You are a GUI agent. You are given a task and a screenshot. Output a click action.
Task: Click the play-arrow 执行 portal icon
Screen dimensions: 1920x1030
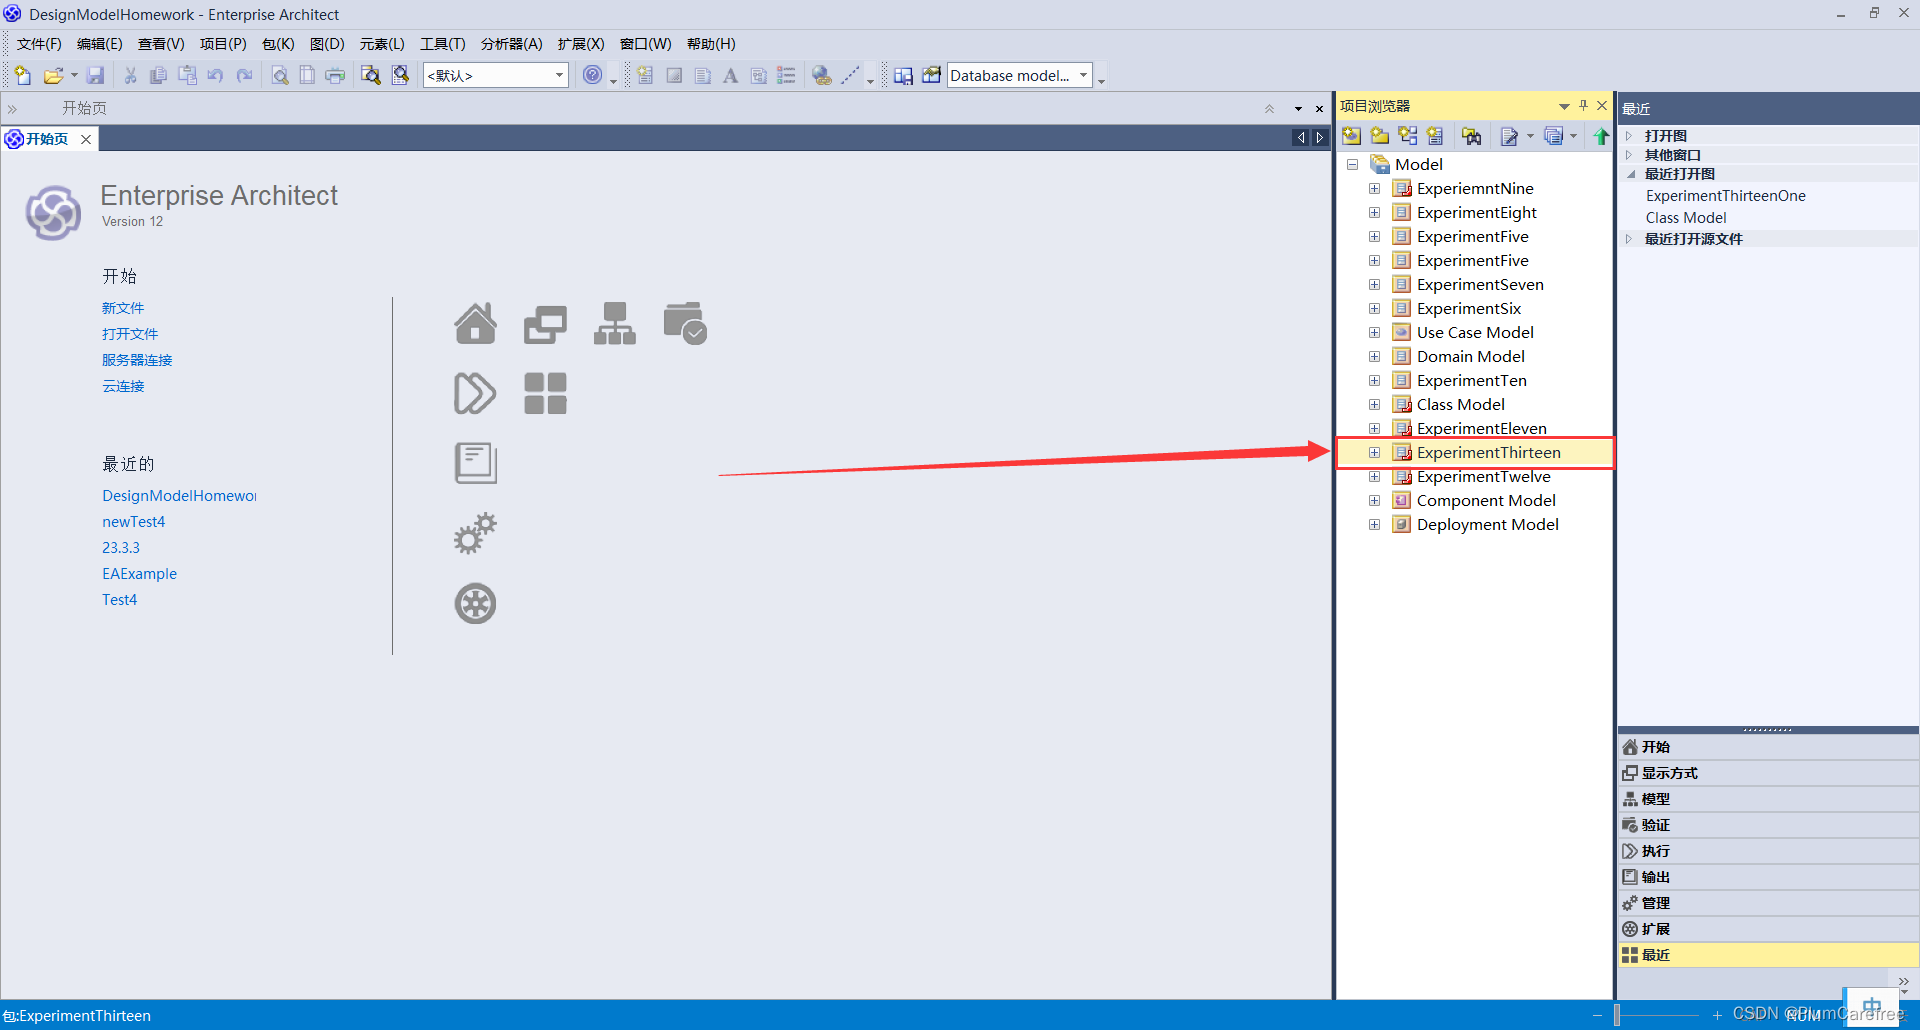(475, 393)
